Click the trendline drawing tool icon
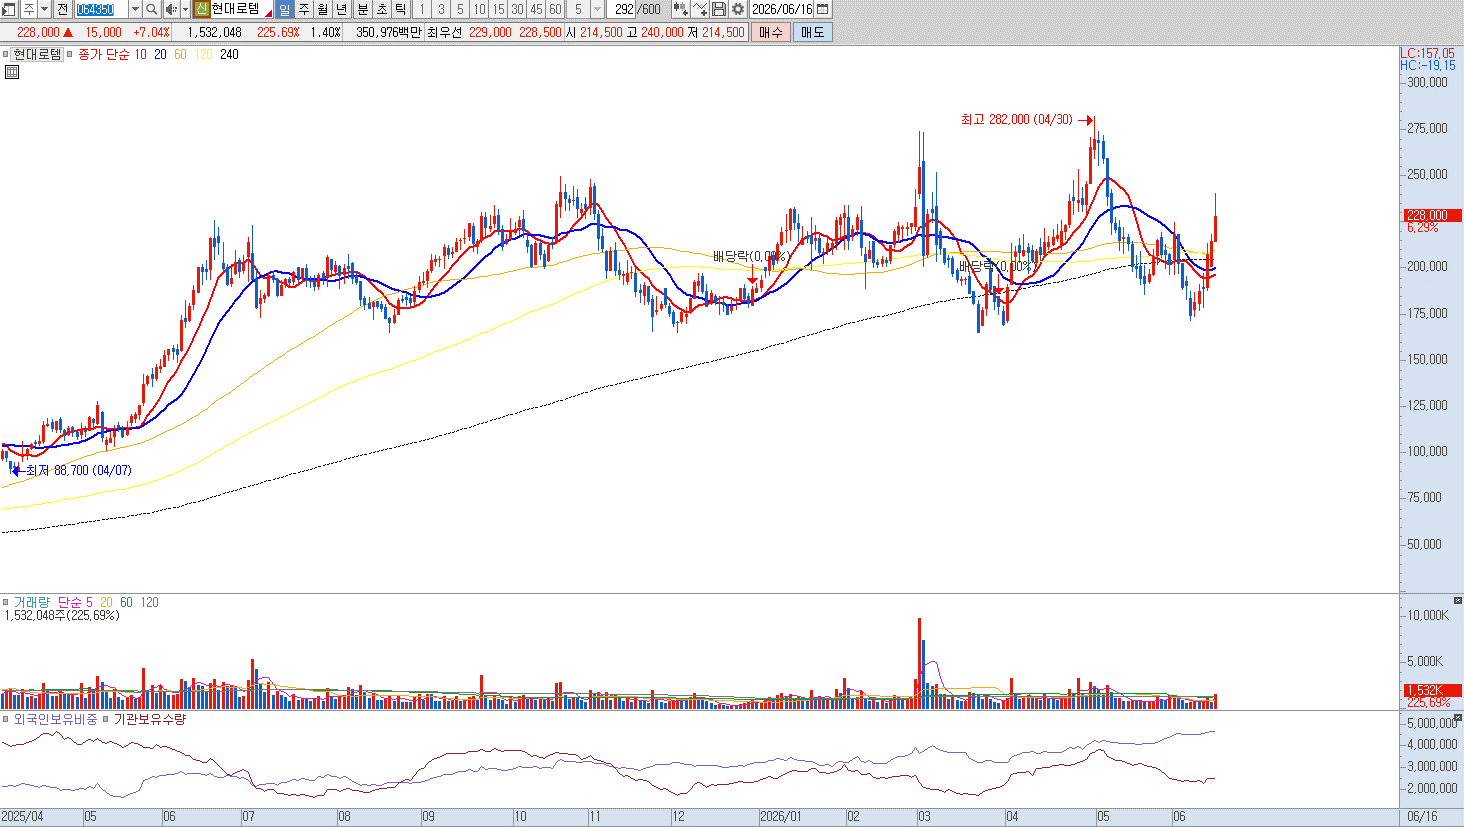 click(700, 9)
